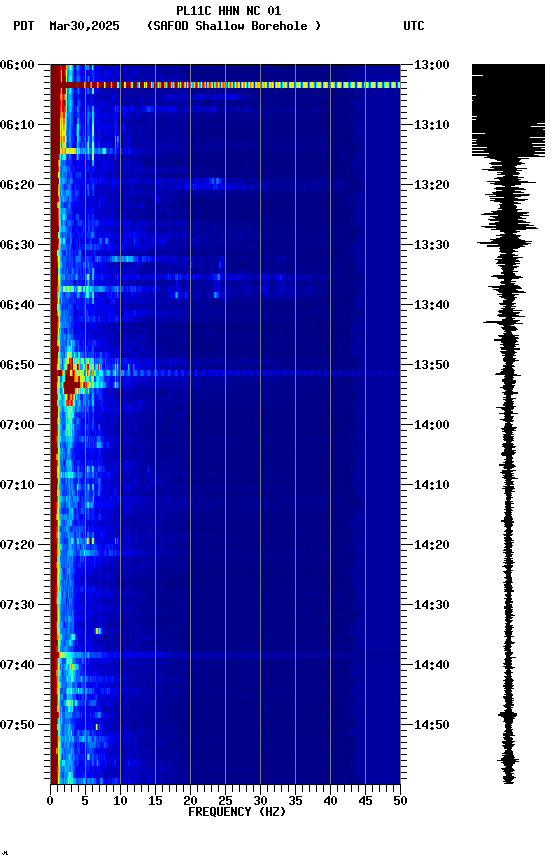Click the 10 Hz frequency tick label

120,801
